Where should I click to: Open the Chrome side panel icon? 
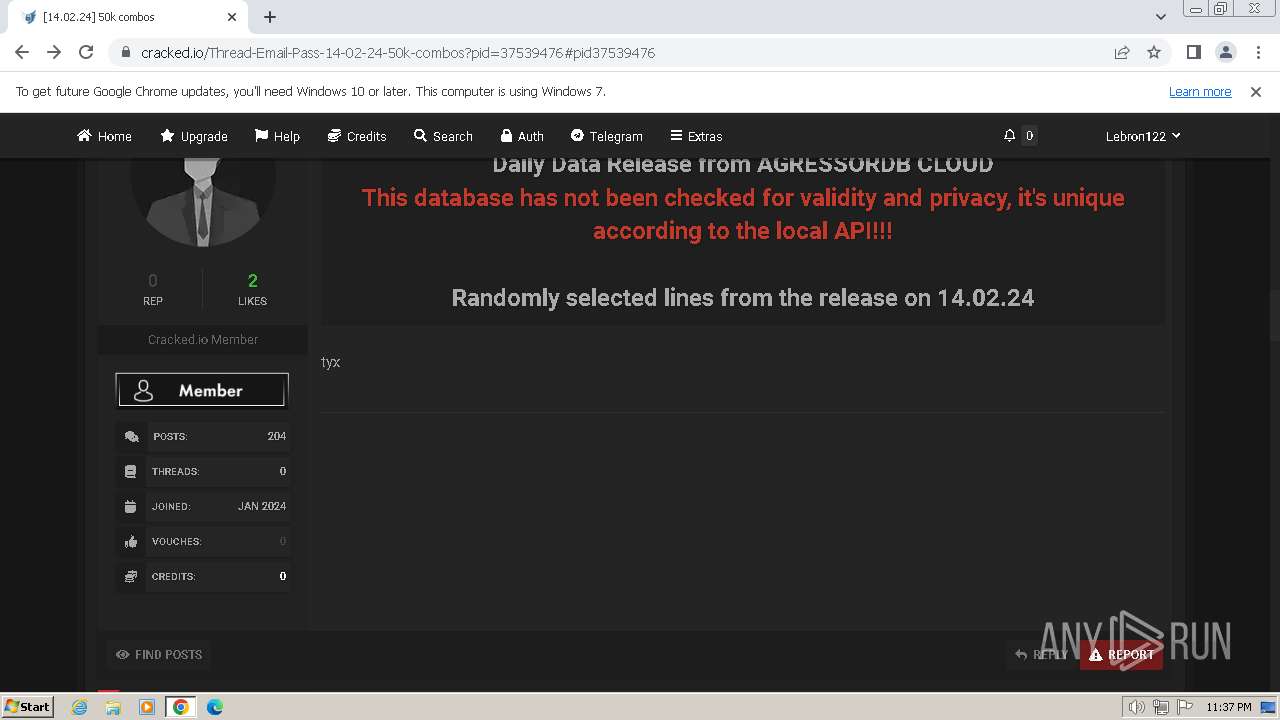[1193, 52]
